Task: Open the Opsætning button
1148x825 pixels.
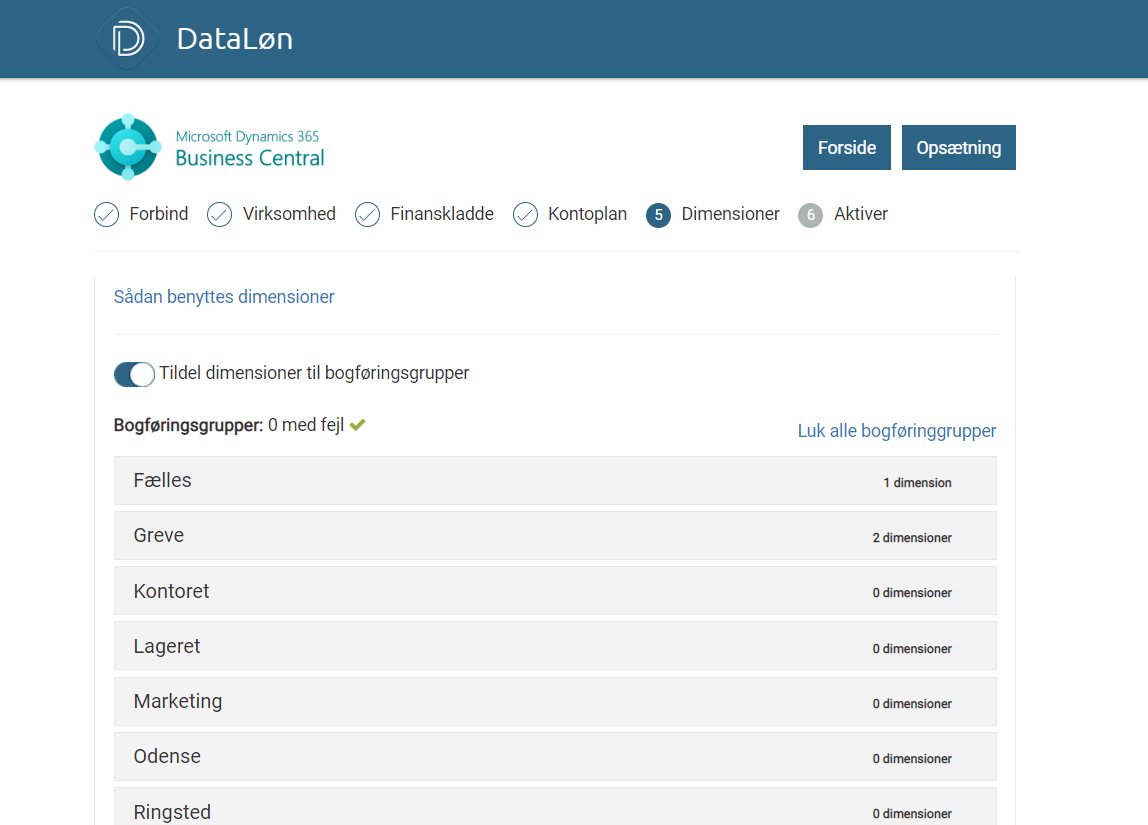Action: click(959, 147)
